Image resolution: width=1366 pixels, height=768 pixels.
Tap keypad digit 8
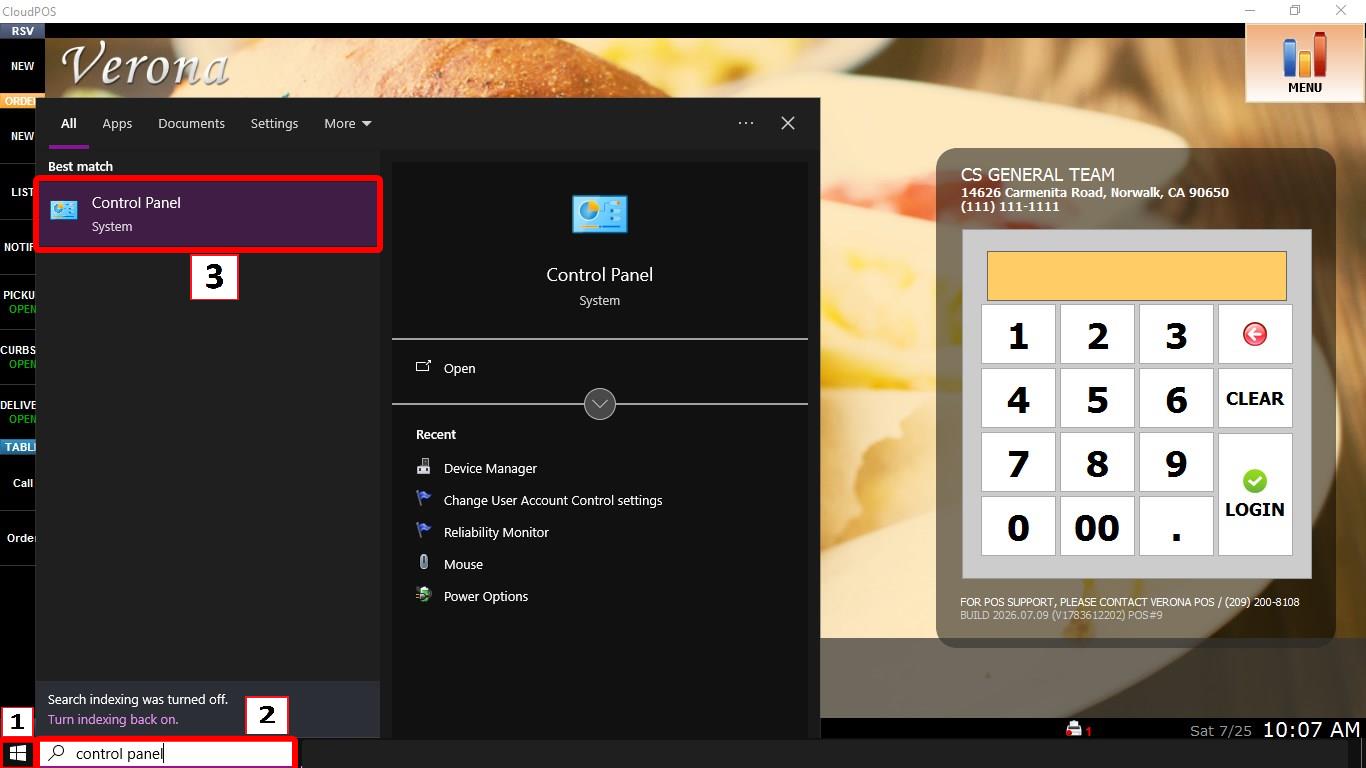1097,463
